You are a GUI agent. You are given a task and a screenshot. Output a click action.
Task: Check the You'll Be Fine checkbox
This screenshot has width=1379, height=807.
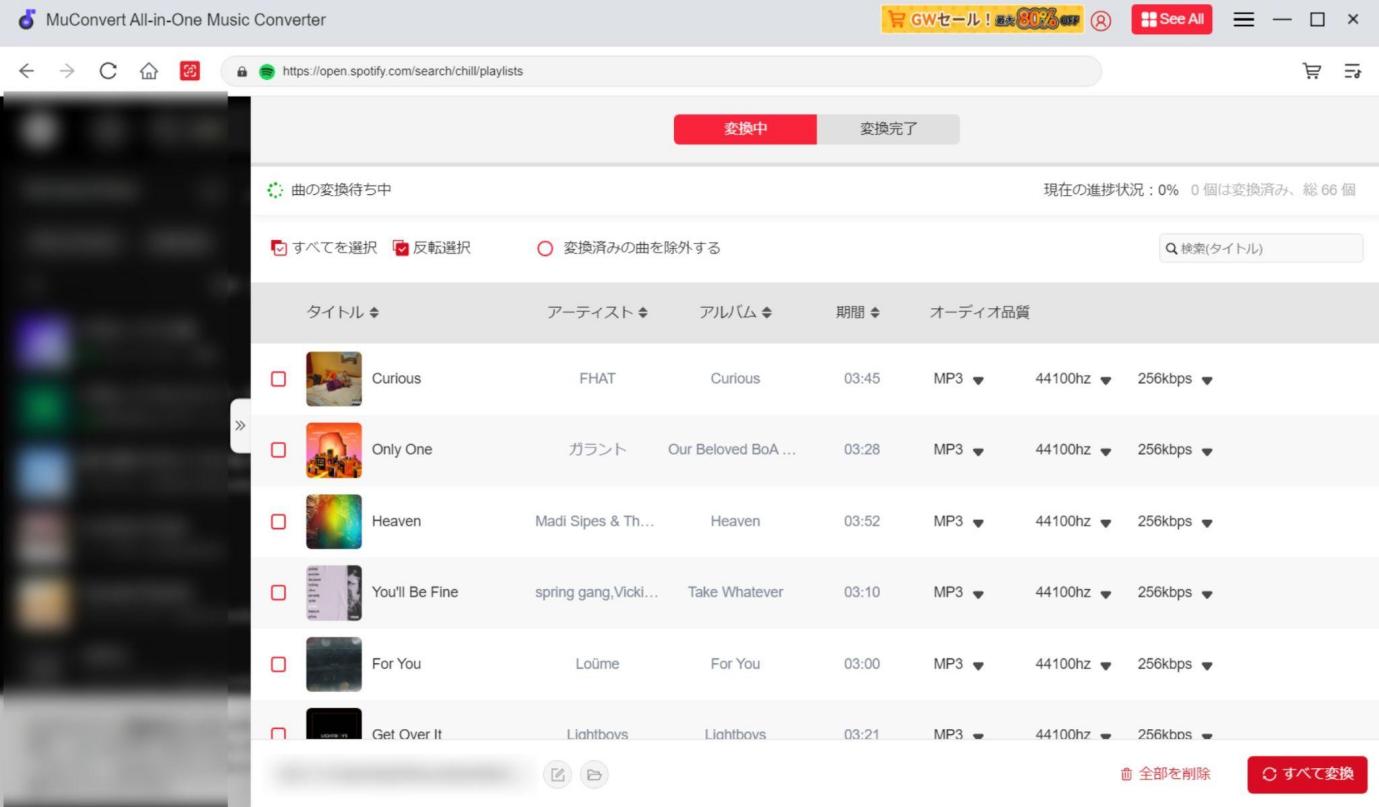(x=278, y=592)
